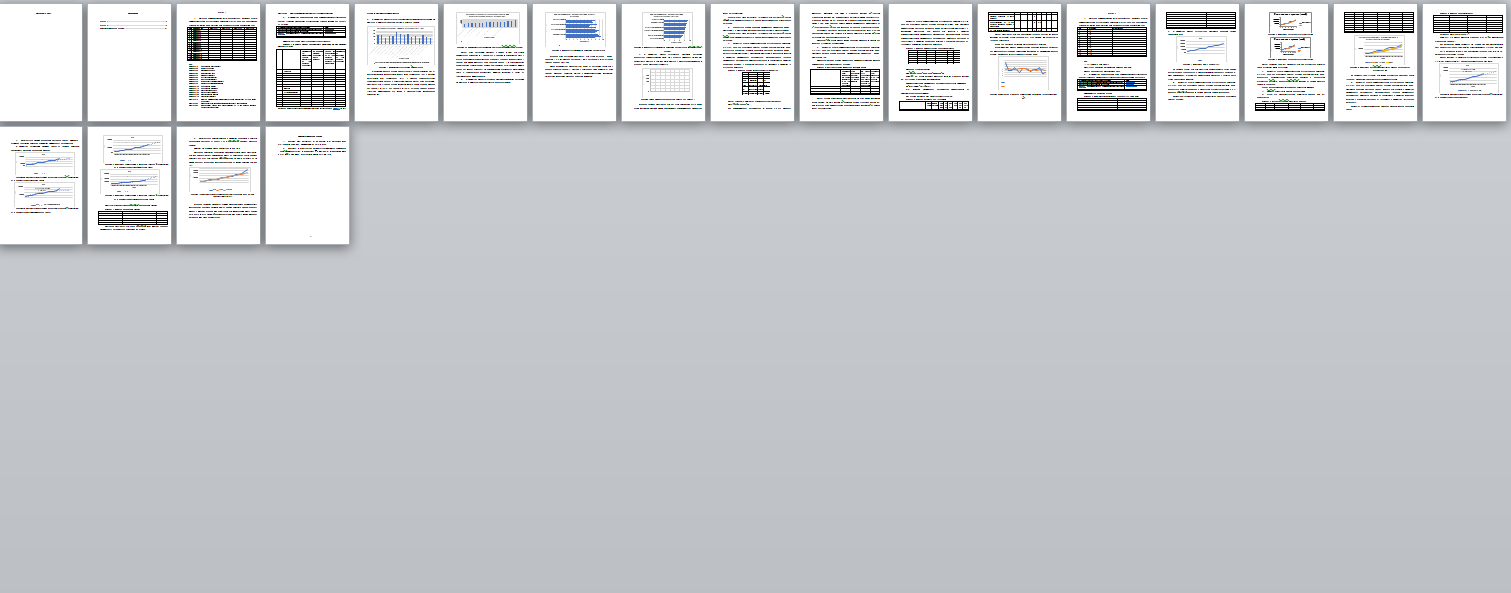Go to page 12, table above multicolor line chart
Image resolution: width=1511 pixels, height=593 pixels.
[1020, 63]
